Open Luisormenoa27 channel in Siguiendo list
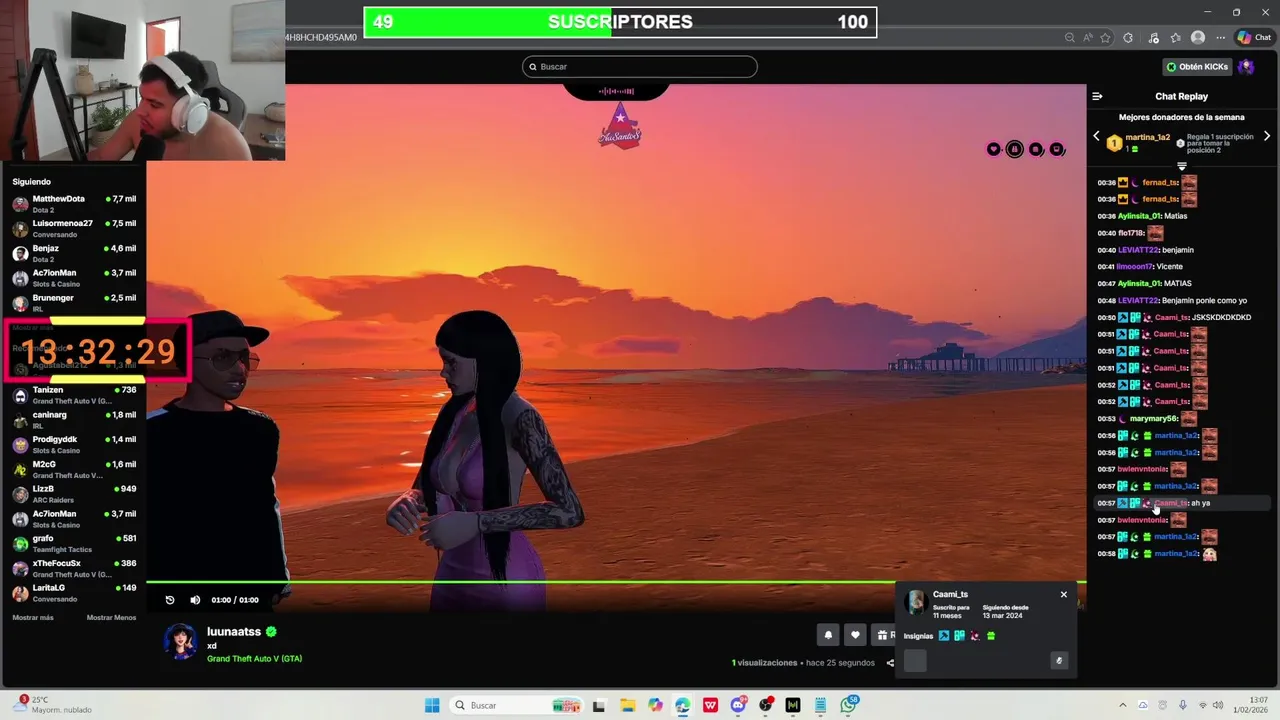The image size is (1280, 720). coord(74,228)
